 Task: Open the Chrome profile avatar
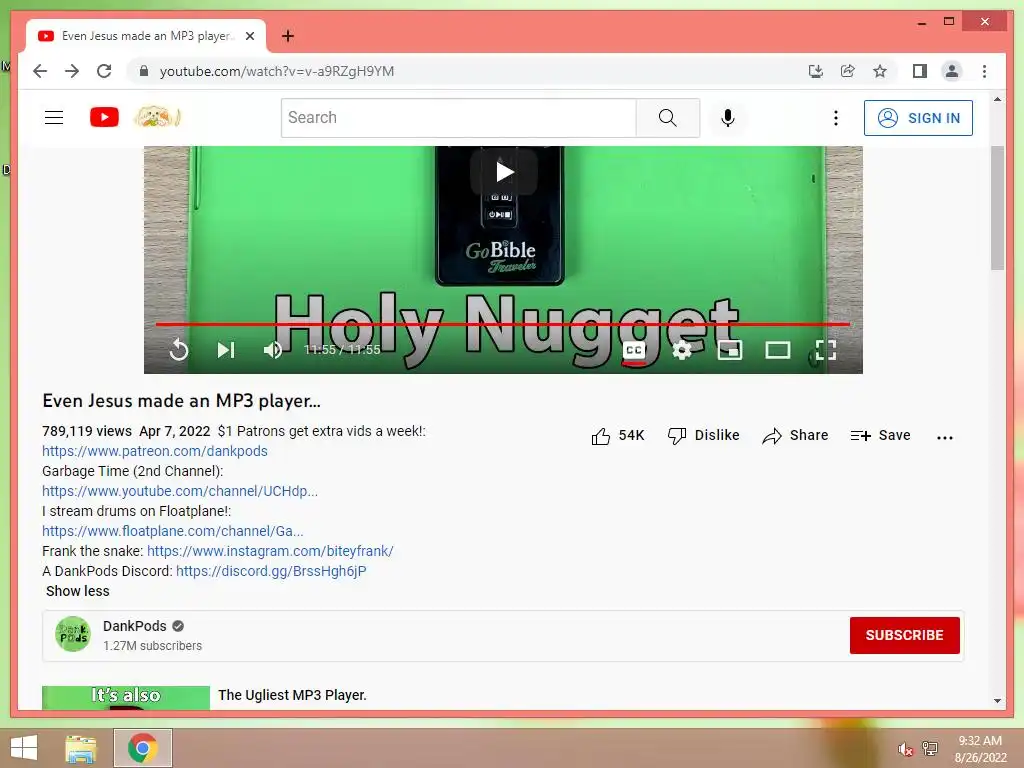click(x=952, y=71)
